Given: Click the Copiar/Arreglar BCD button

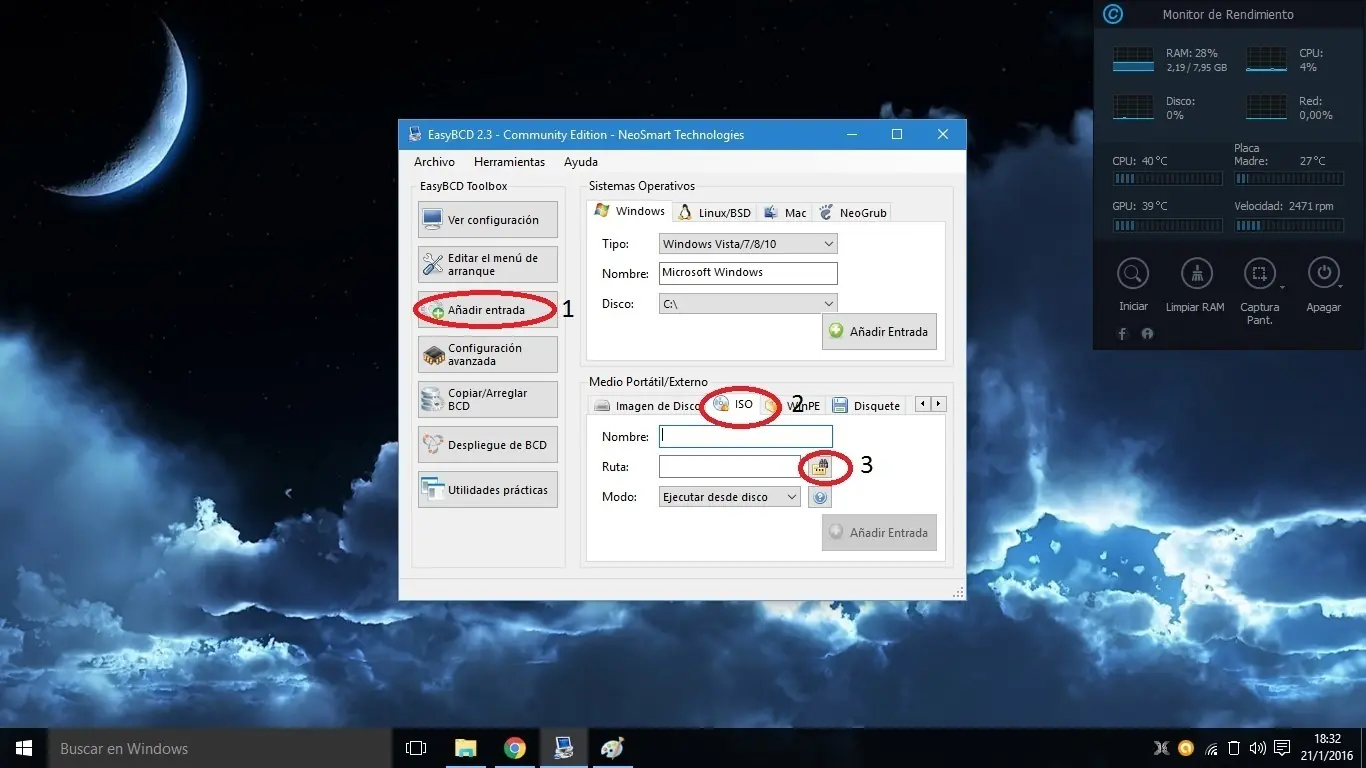Looking at the screenshot, I should (x=488, y=400).
